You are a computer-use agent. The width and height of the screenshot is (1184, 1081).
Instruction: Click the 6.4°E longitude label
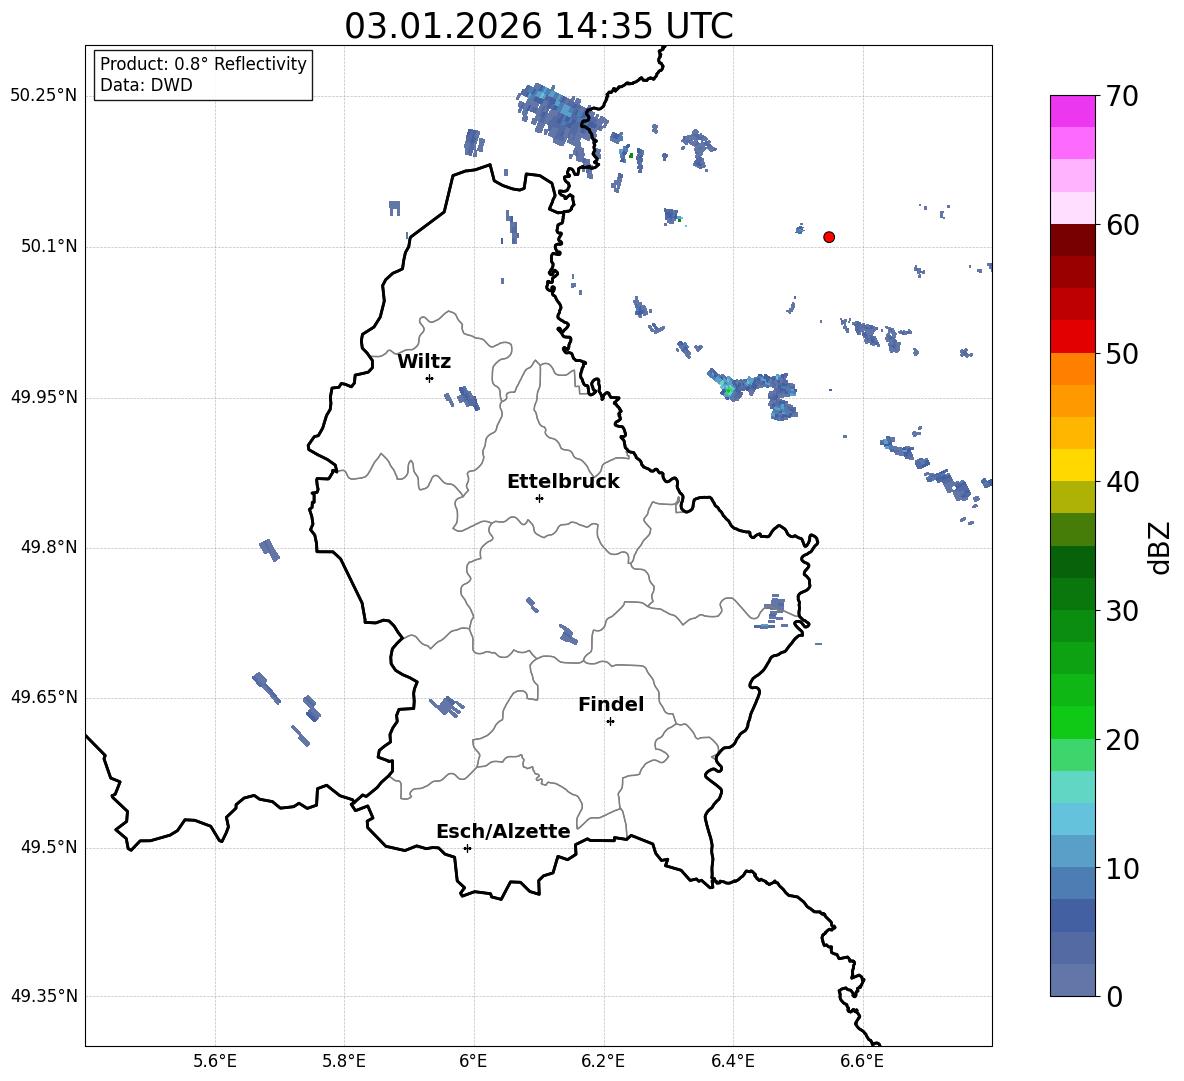732,1062
